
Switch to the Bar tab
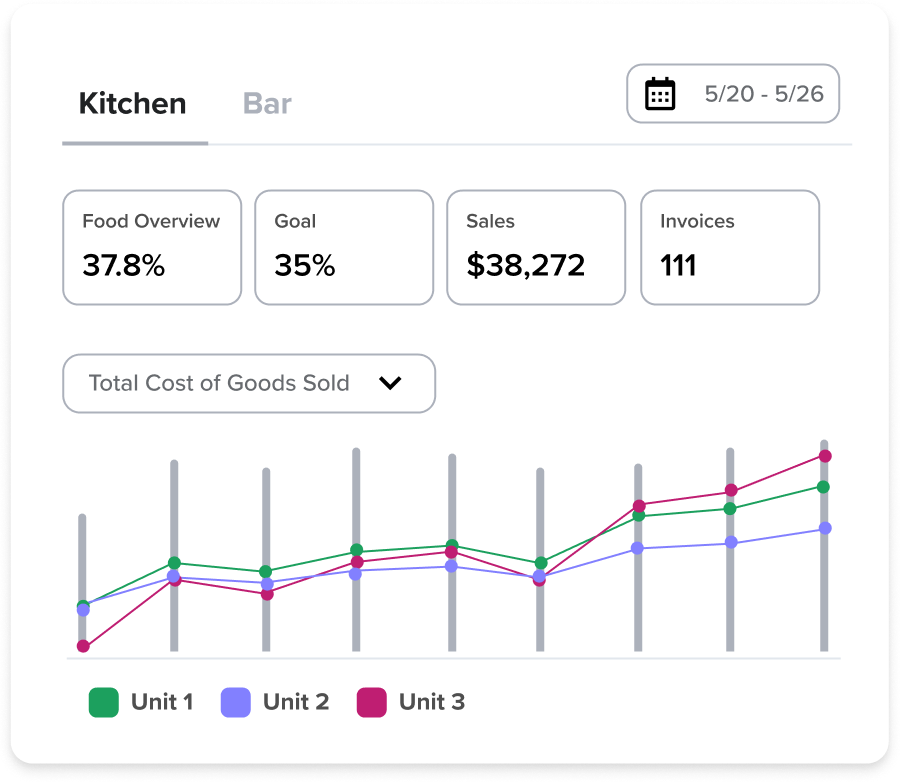(x=267, y=104)
